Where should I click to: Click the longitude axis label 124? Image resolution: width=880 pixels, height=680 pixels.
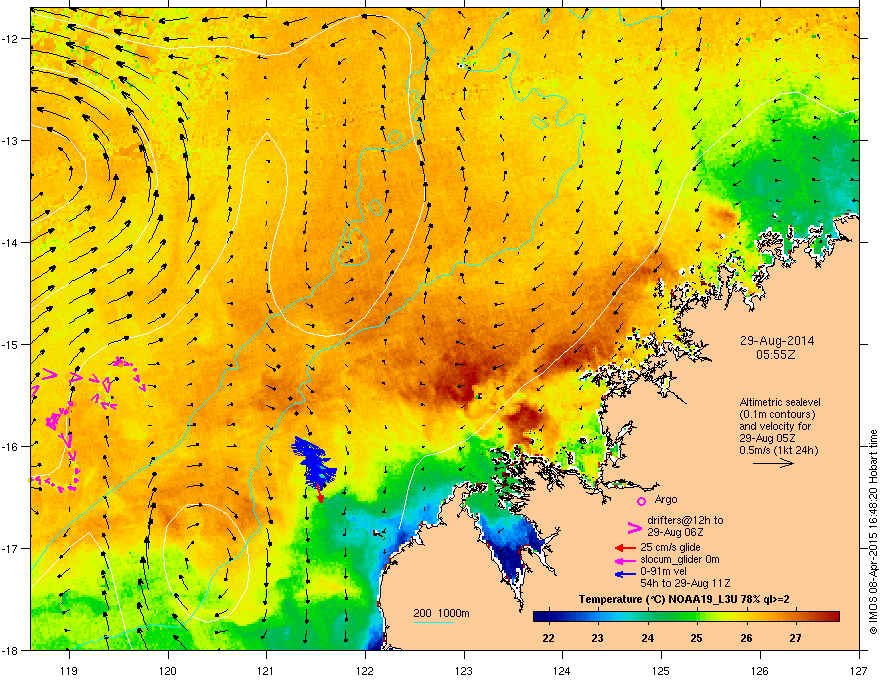point(562,670)
